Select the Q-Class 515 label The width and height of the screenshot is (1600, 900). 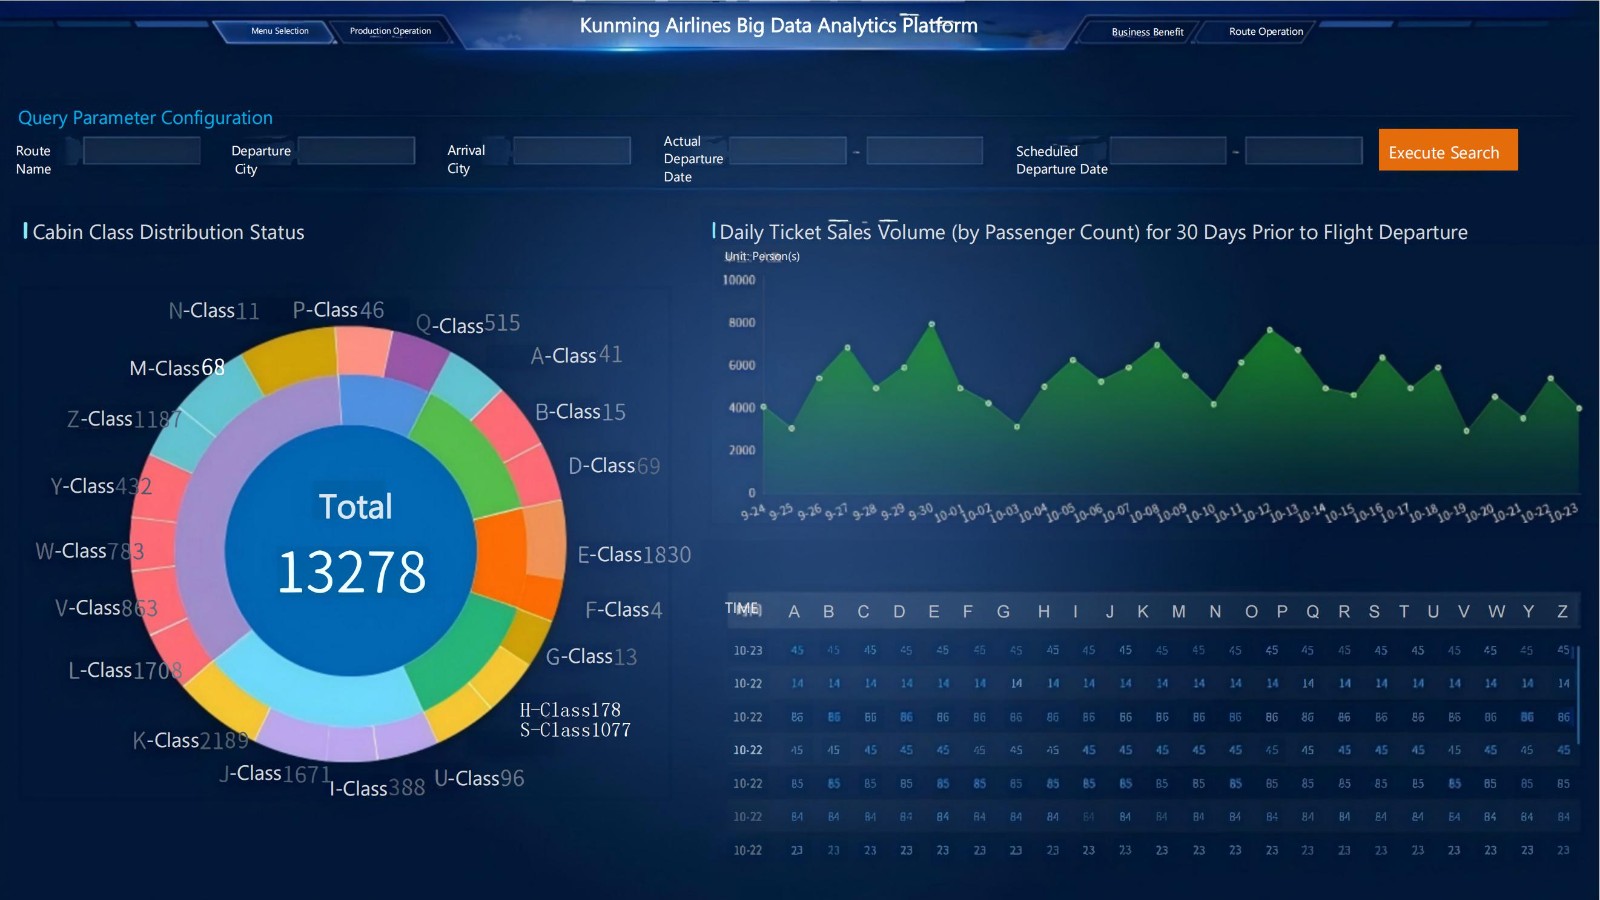468,325
